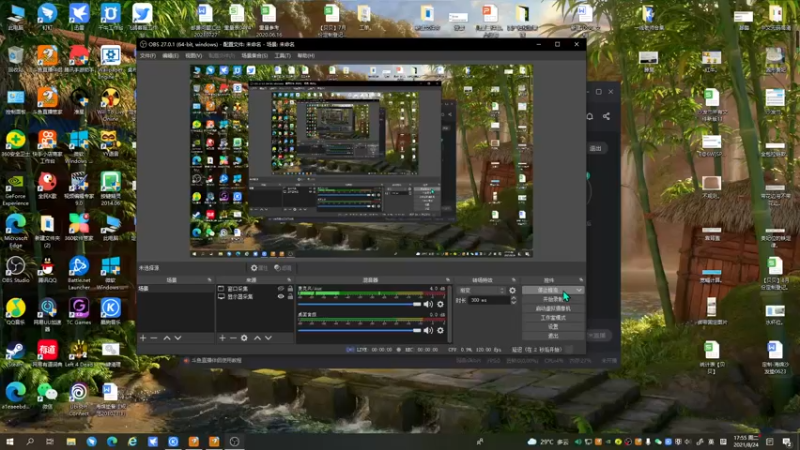800x450 pixels.
Task: Open the 腾讯QQ desktop shortcut
Action: pyautogui.click(x=47, y=270)
